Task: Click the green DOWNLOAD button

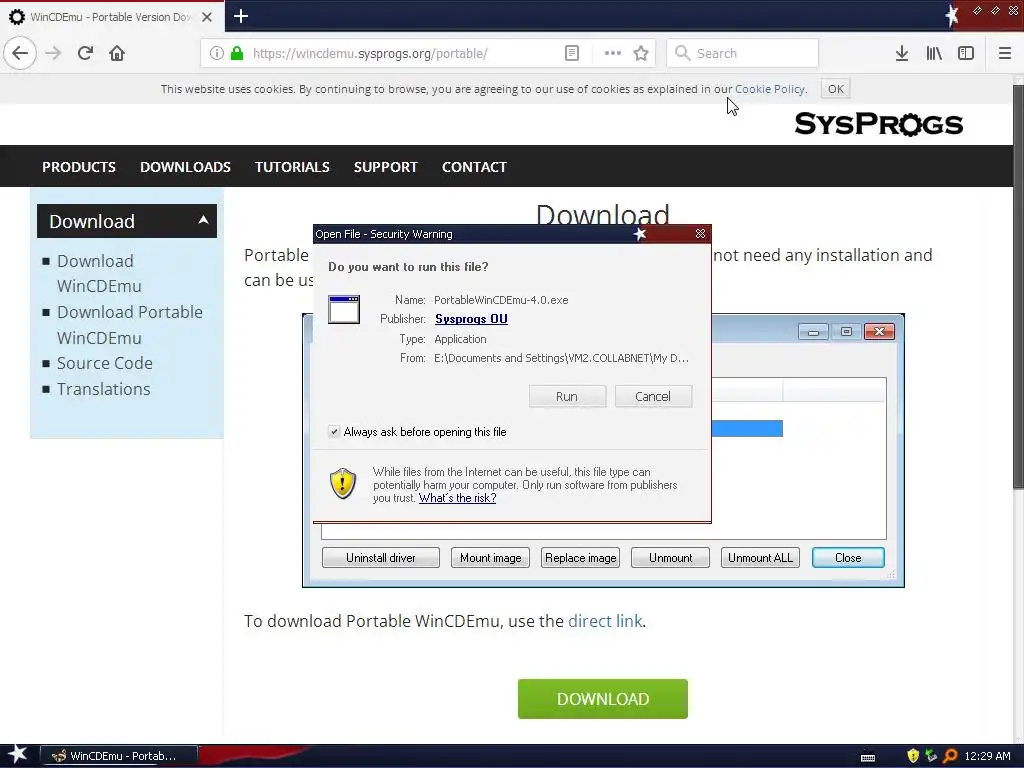Action: click(x=602, y=699)
